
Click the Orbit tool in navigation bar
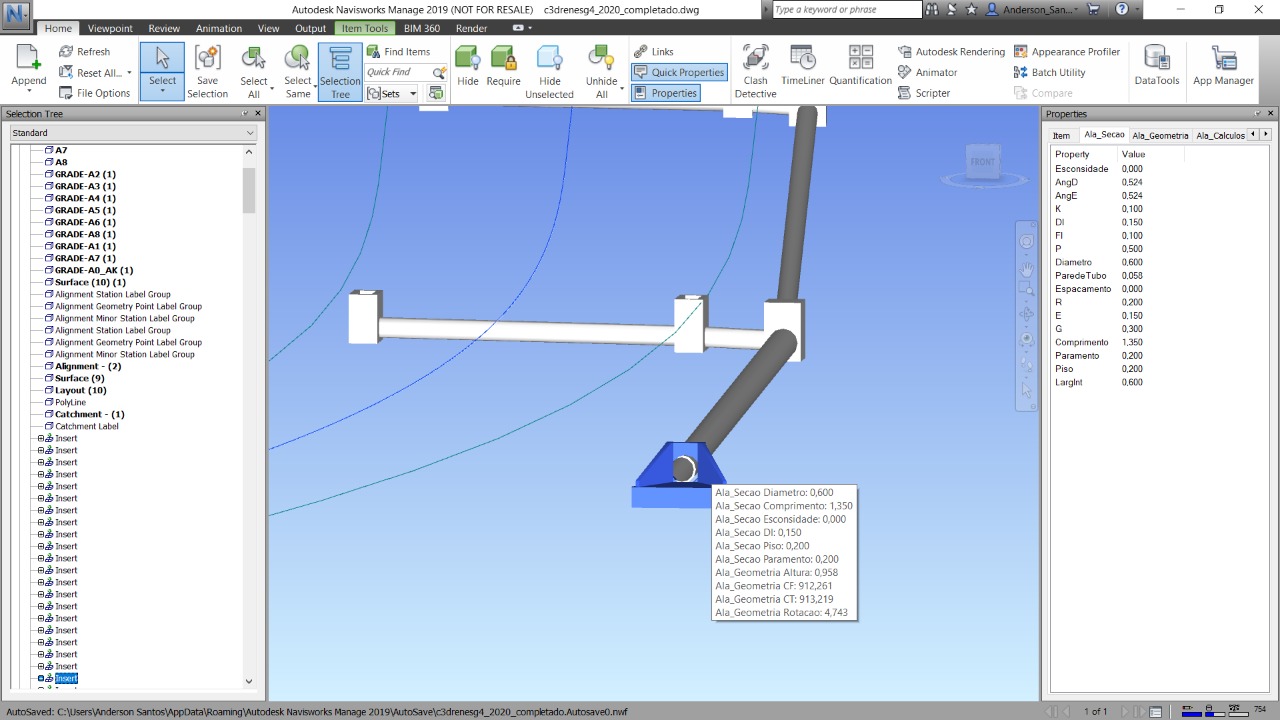[1026, 314]
